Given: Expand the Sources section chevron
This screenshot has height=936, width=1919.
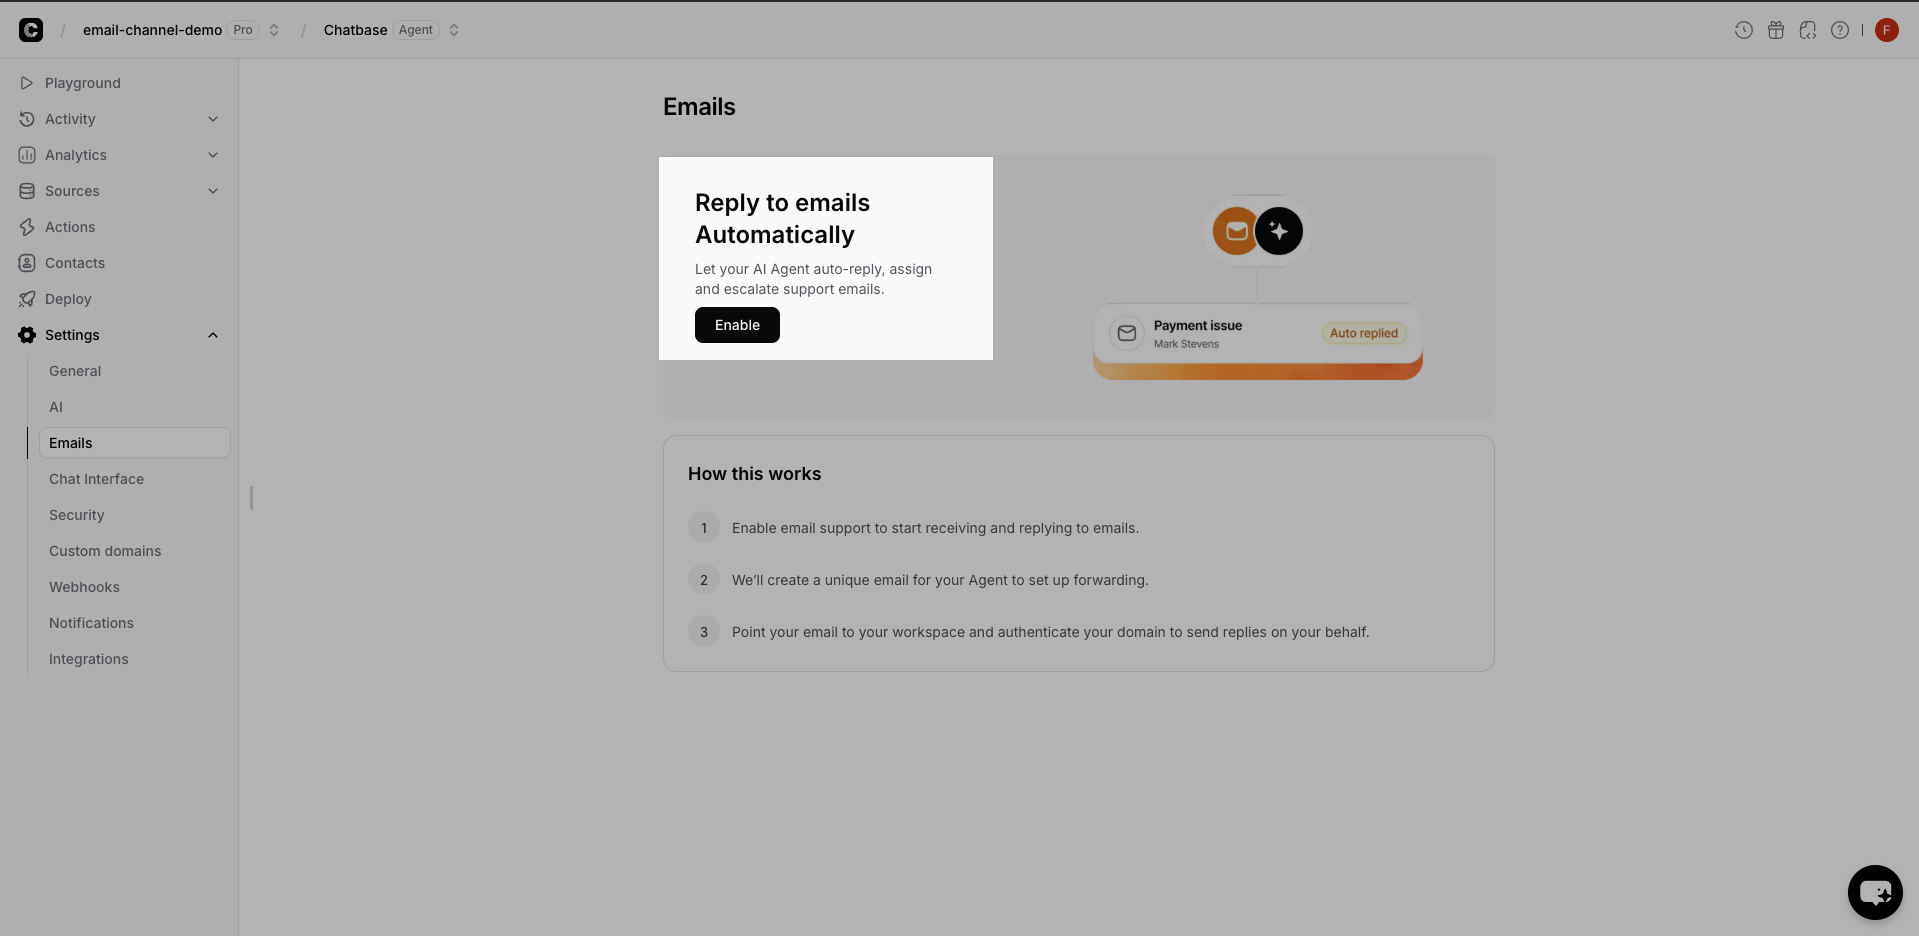Looking at the screenshot, I should point(213,191).
